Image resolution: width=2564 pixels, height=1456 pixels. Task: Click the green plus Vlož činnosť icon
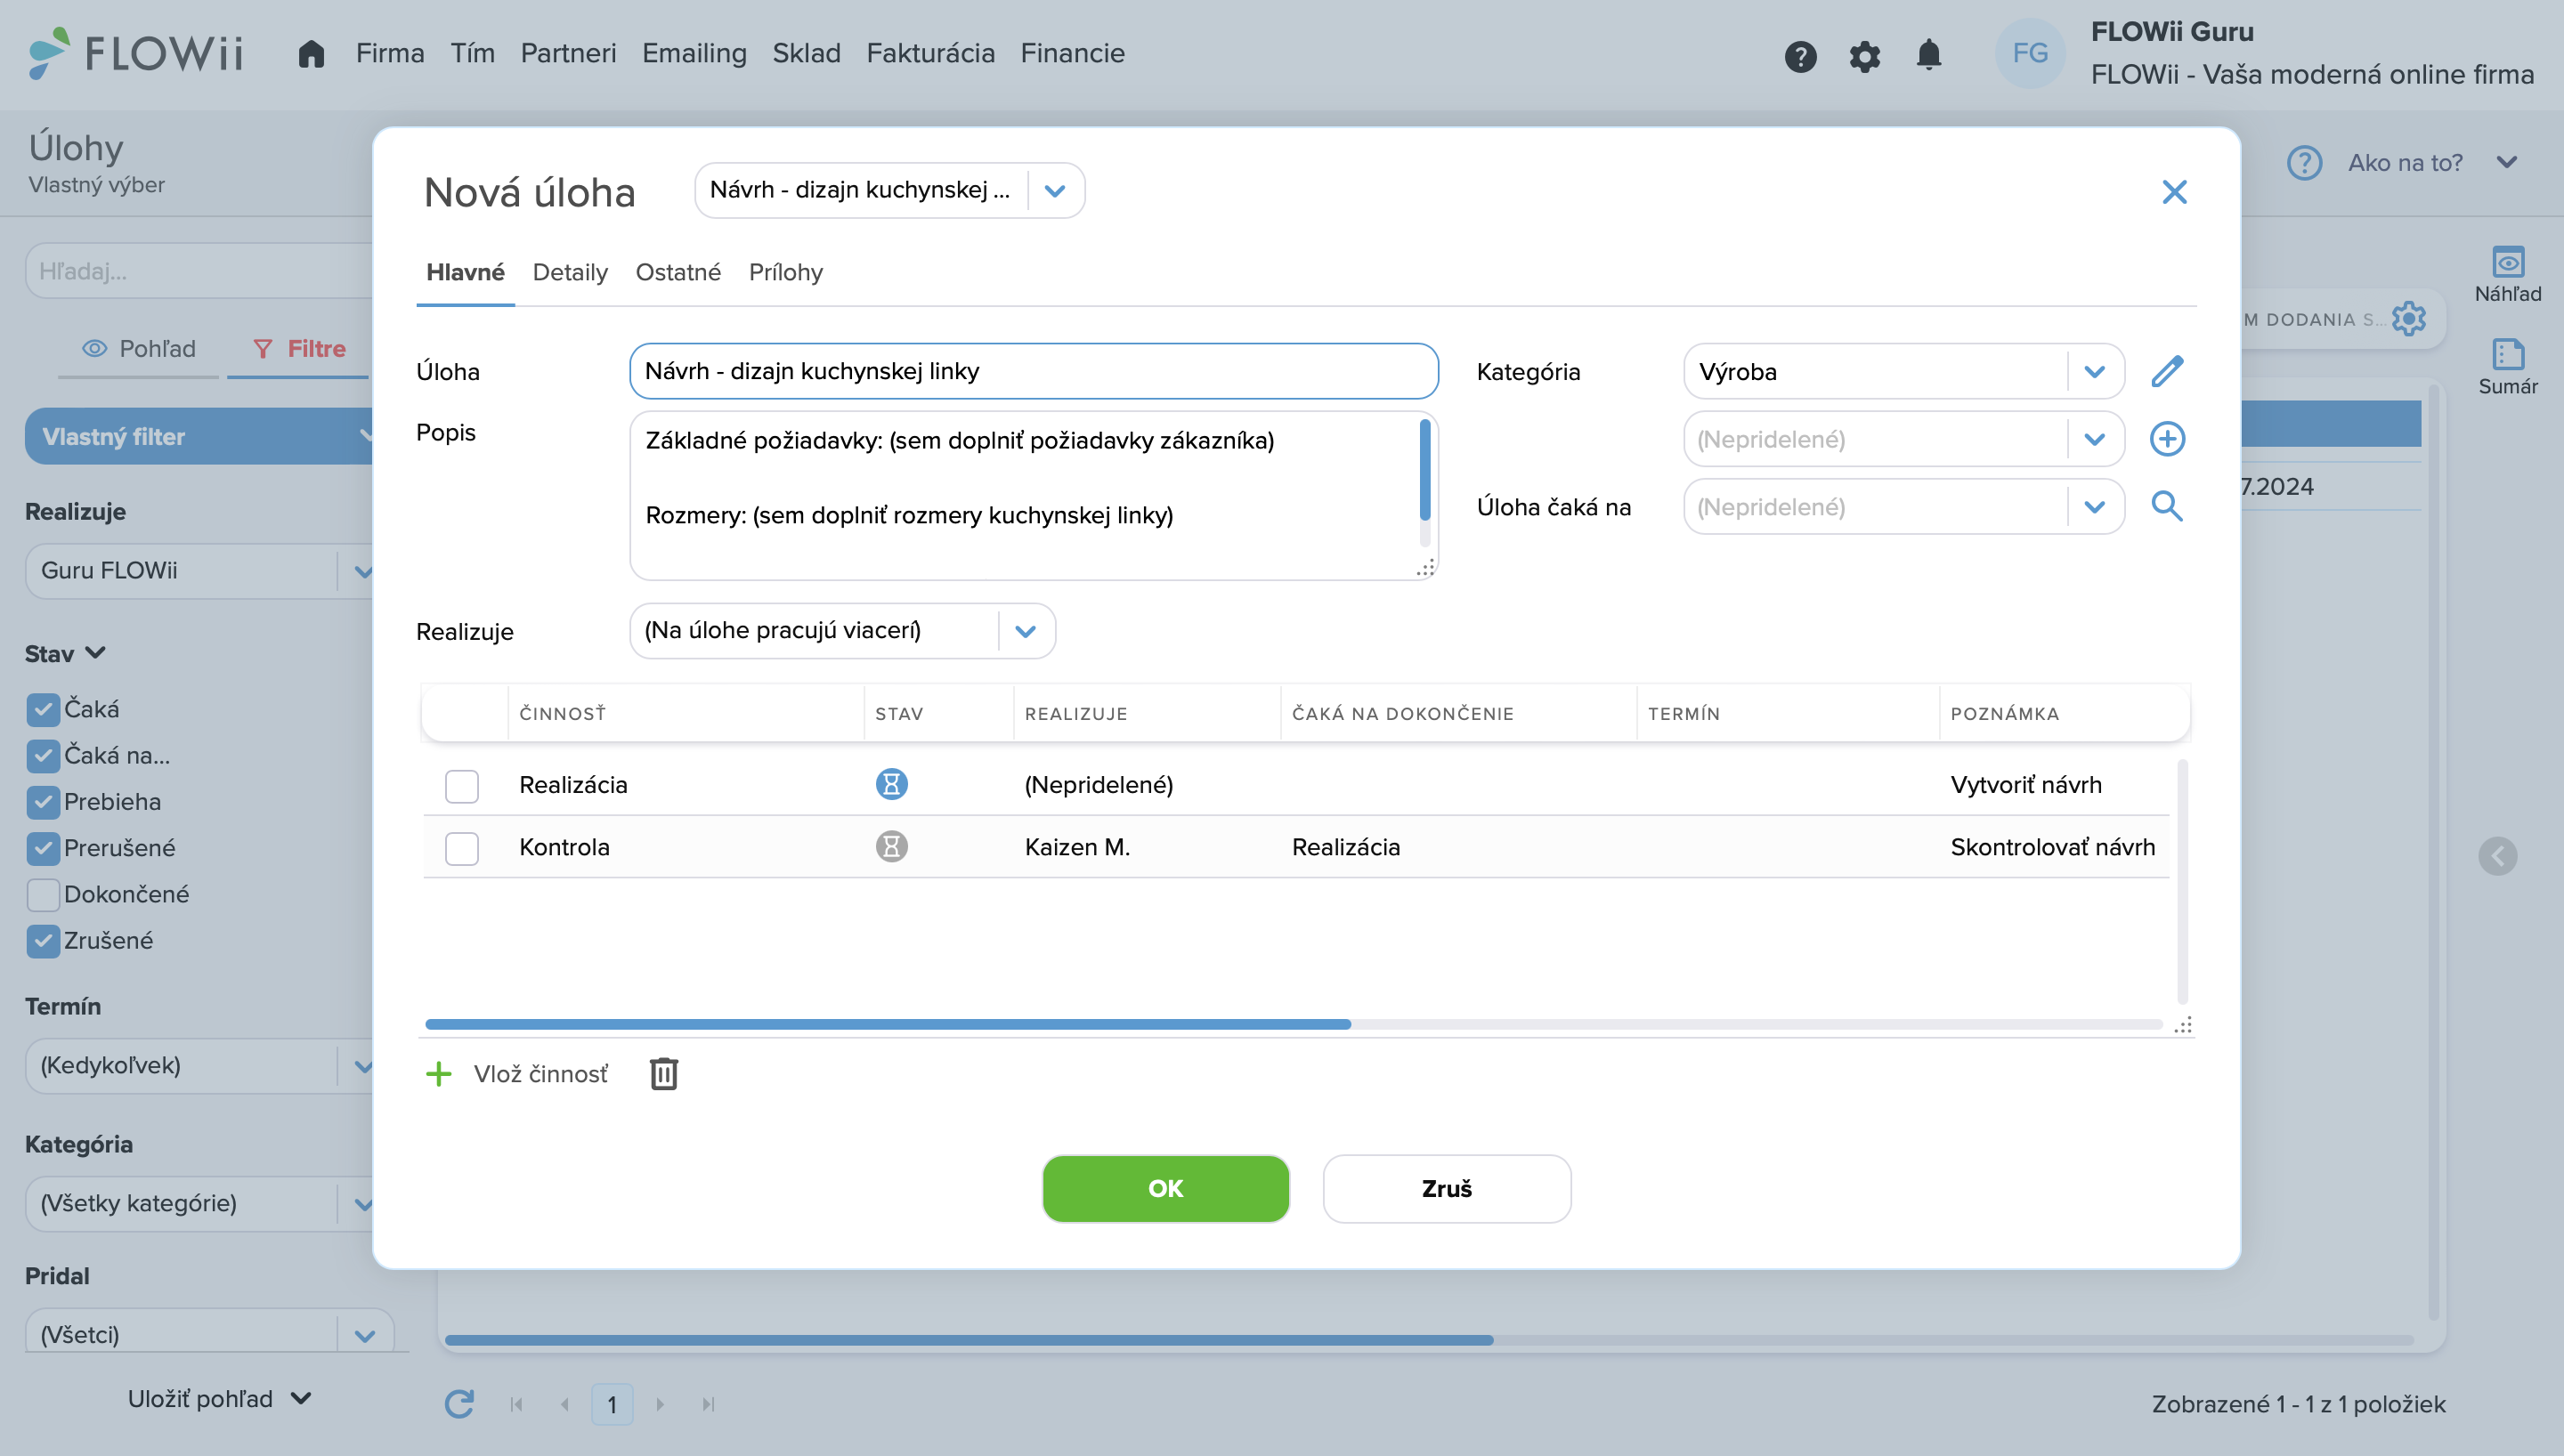tap(438, 1074)
